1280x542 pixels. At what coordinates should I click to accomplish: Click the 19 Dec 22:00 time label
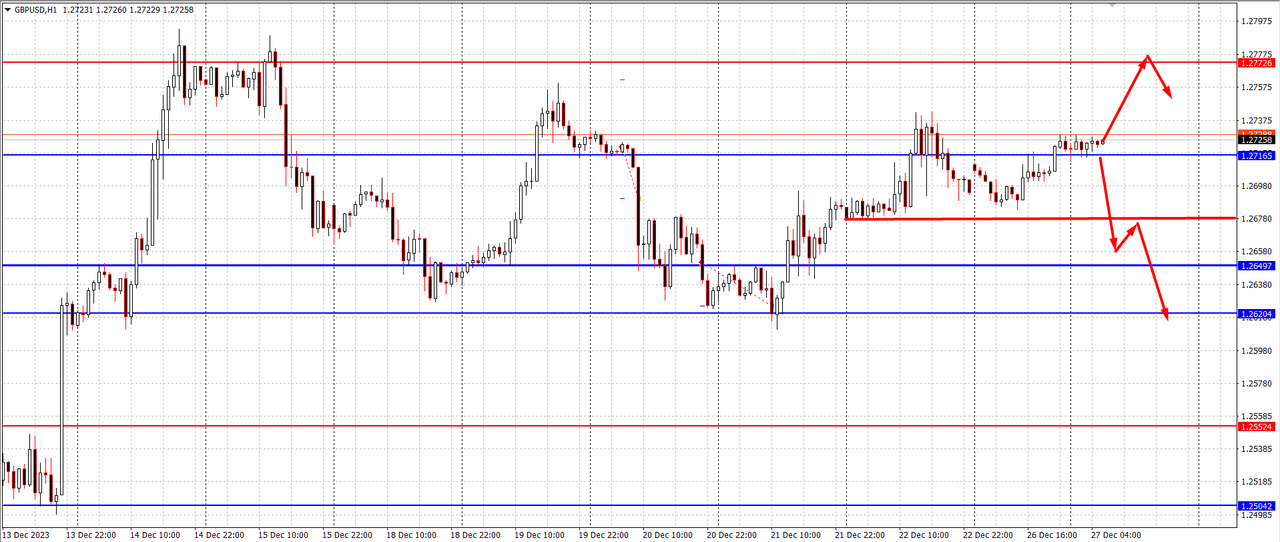[603, 535]
